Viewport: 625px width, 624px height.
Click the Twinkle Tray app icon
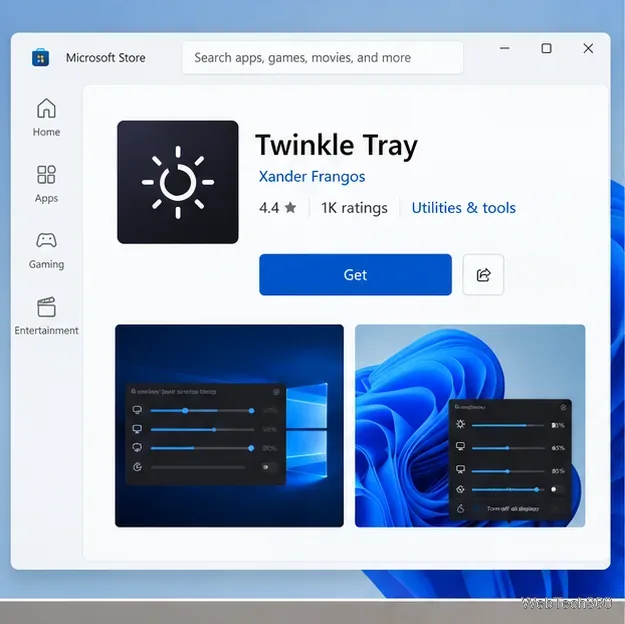click(178, 182)
